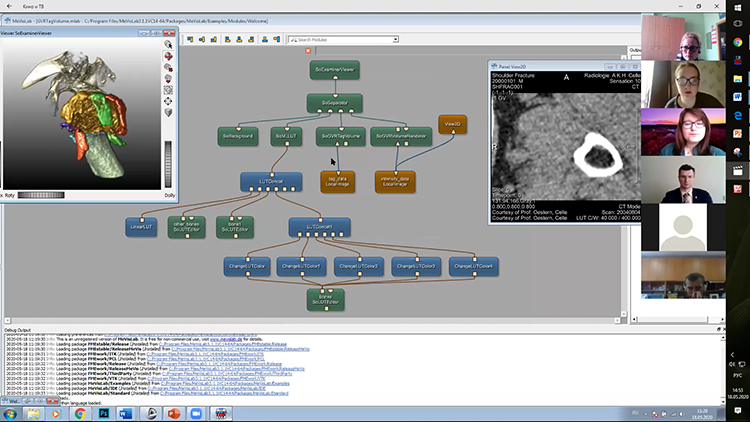Click the Roty thumbwheel in viewer
This screenshot has height=422, width=750.
point(41,195)
